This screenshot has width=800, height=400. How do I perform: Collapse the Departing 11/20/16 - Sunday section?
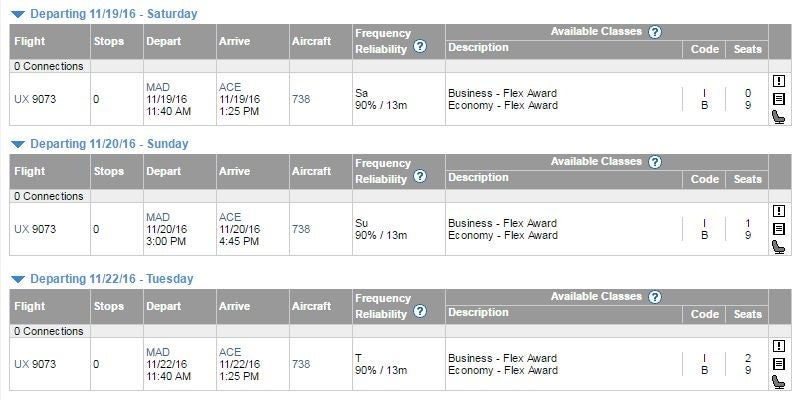point(18,145)
